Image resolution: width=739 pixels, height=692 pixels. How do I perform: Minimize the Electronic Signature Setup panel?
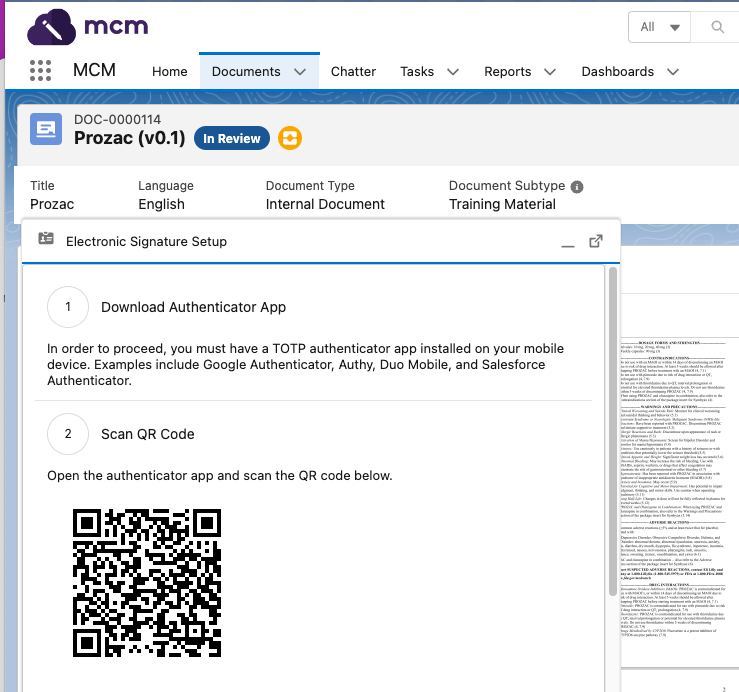click(568, 242)
